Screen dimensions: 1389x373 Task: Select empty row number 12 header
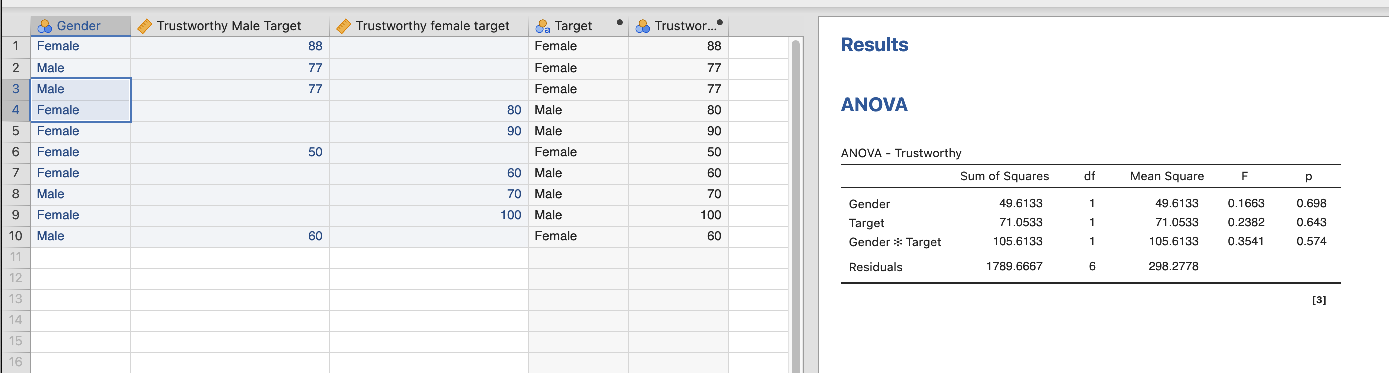pos(15,278)
